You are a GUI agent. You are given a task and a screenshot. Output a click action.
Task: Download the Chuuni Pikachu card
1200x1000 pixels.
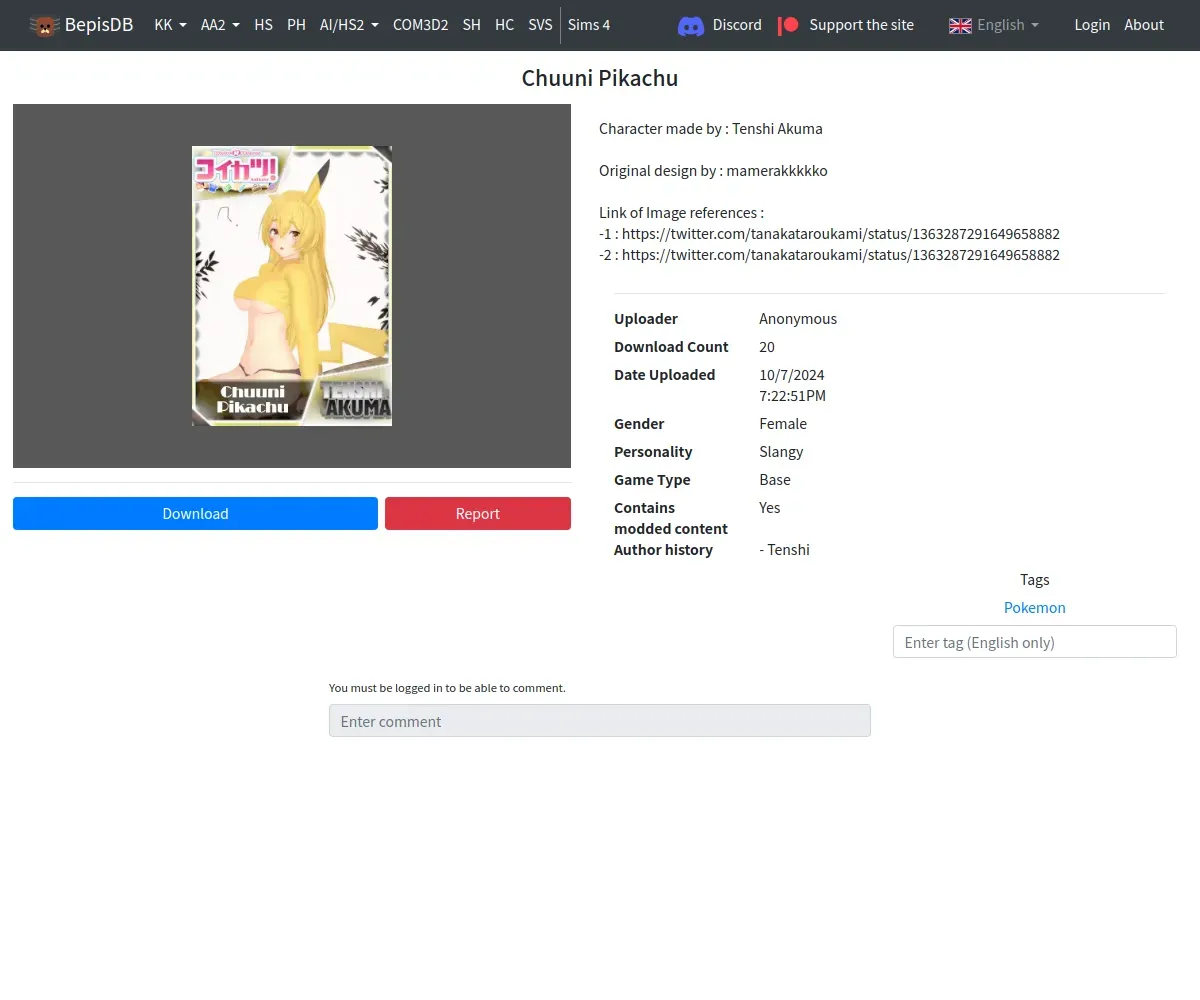(195, 513)
